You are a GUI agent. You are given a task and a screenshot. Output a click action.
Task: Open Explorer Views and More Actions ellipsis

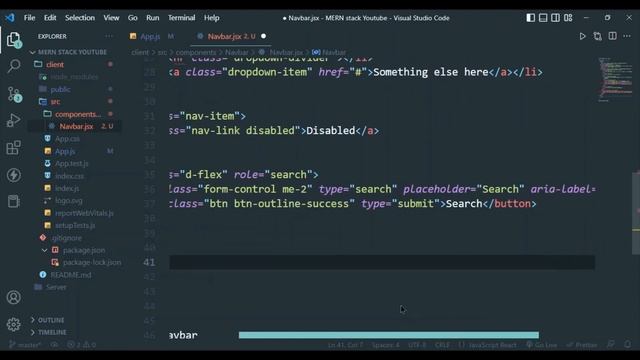[x=109, y=36]
